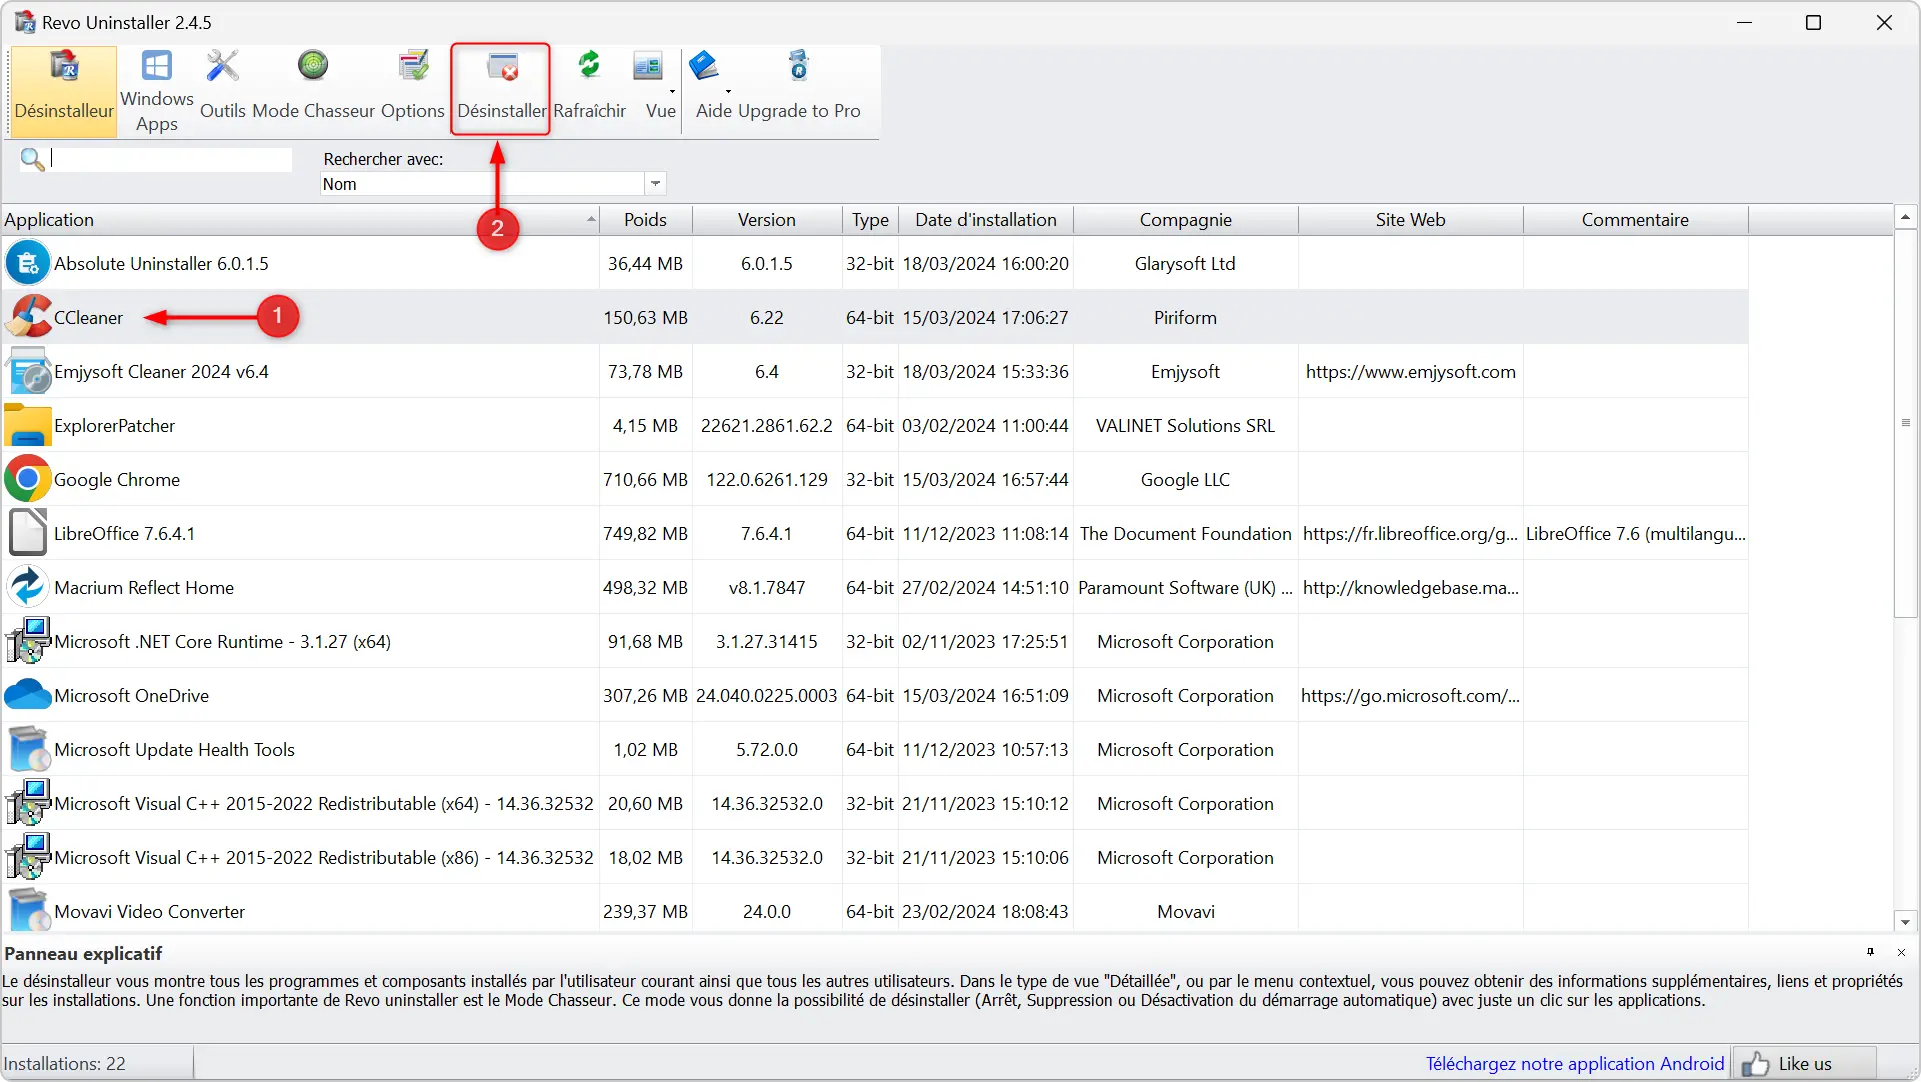Open the Options toolbar icon

tap(413, 66)
